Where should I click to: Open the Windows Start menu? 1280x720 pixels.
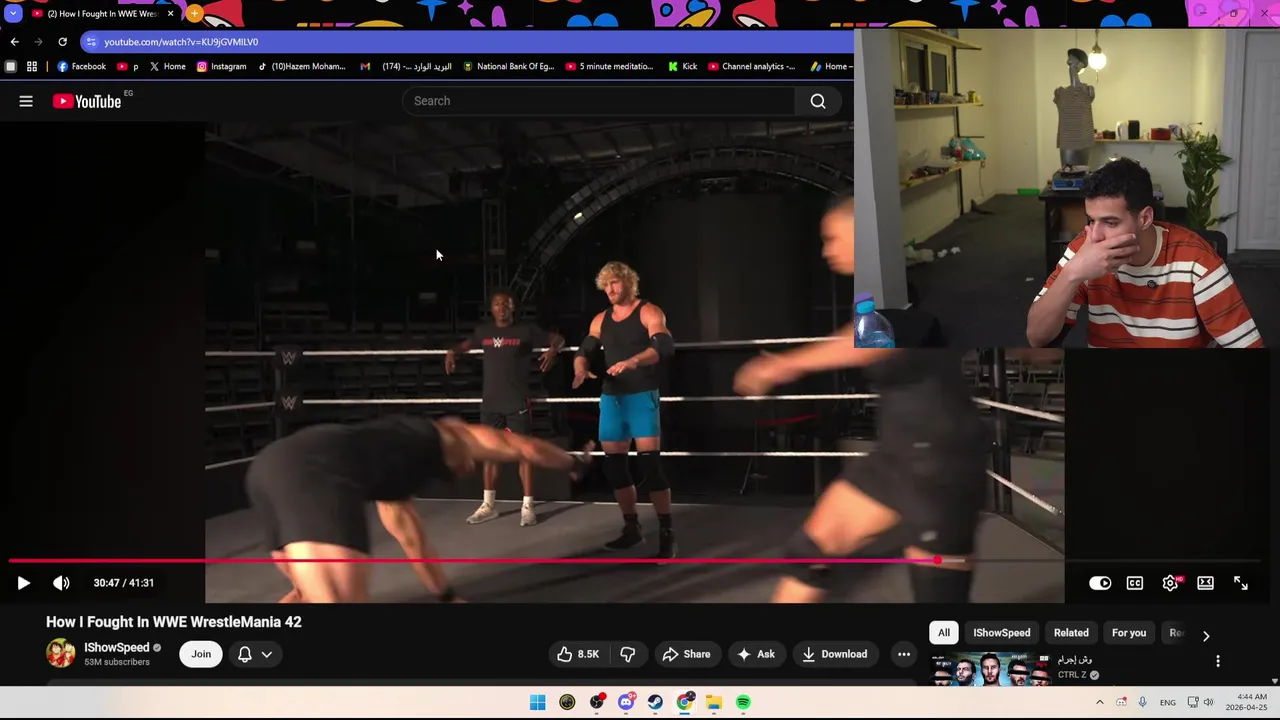(x=538, y=702)
